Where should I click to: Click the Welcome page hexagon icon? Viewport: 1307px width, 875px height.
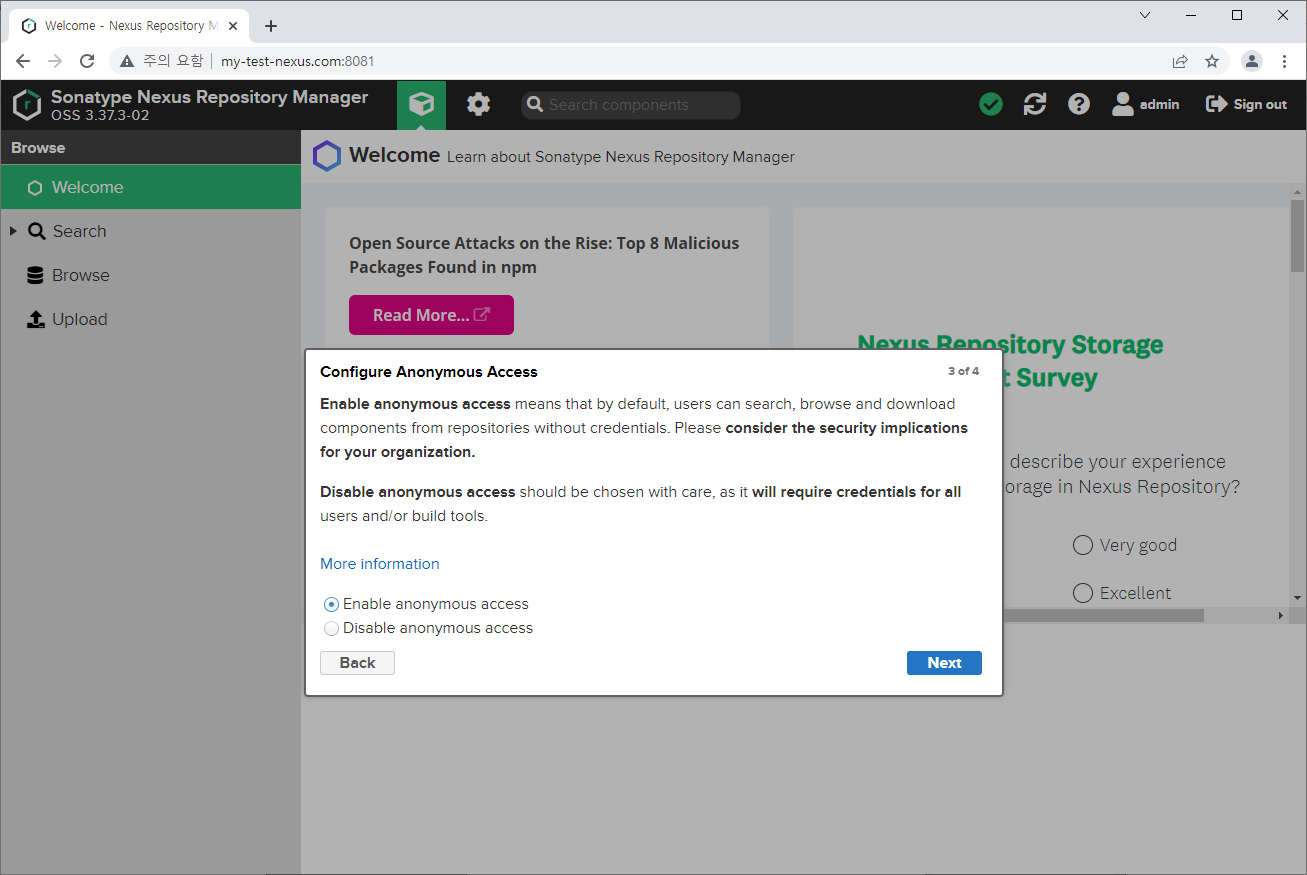(x=326, y=156)
